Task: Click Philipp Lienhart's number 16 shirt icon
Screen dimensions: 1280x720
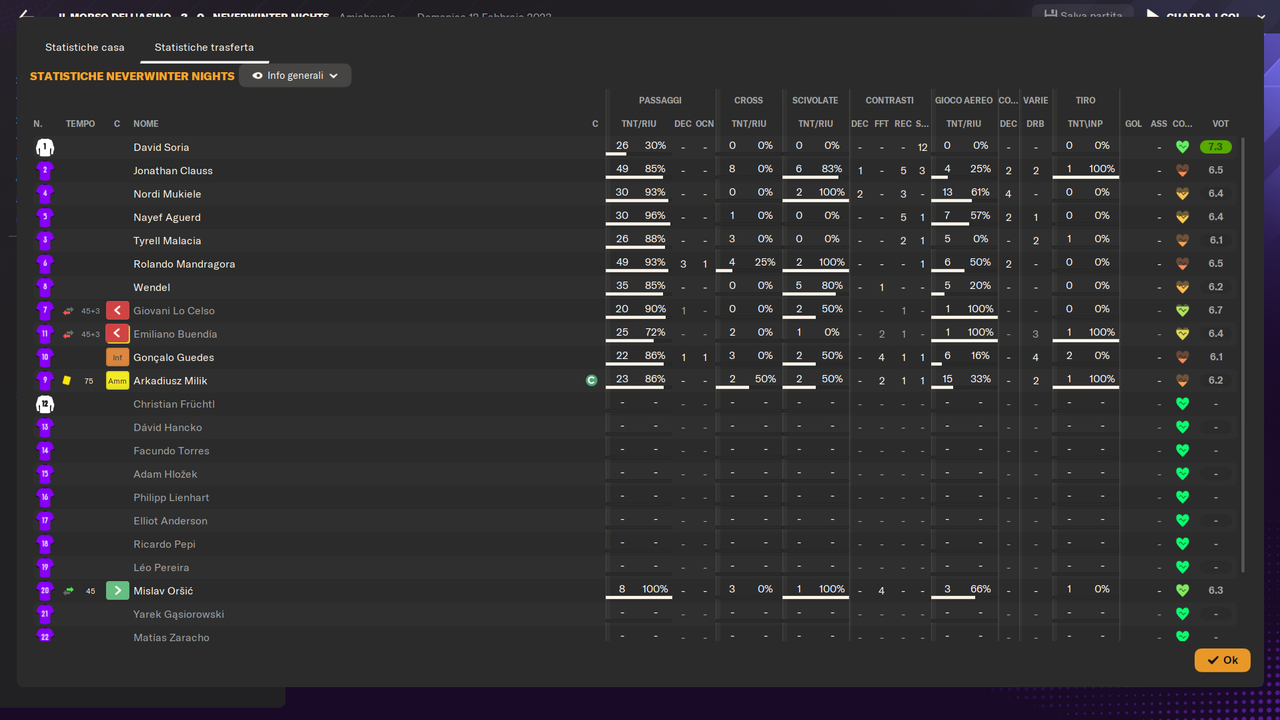Action: click(x=45, y=497)
